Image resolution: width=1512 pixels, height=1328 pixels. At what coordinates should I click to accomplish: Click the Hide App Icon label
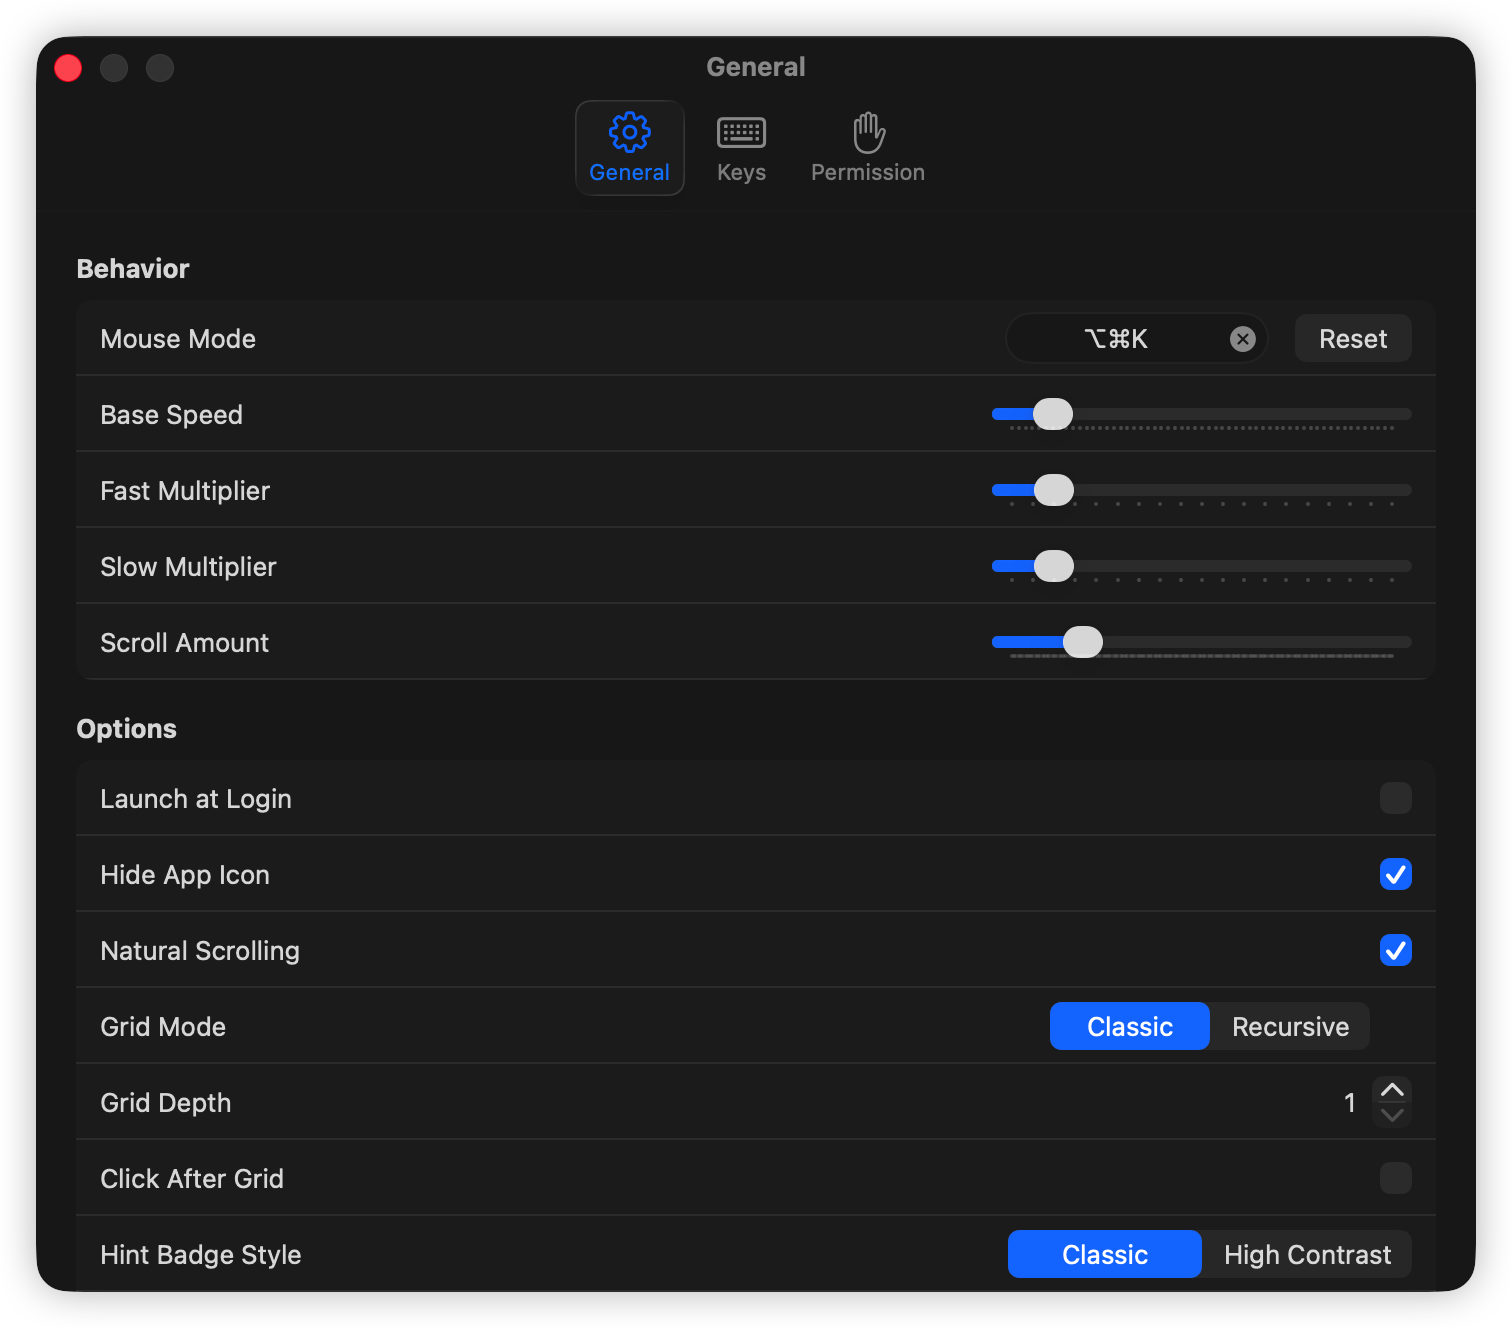coord(185,875)
